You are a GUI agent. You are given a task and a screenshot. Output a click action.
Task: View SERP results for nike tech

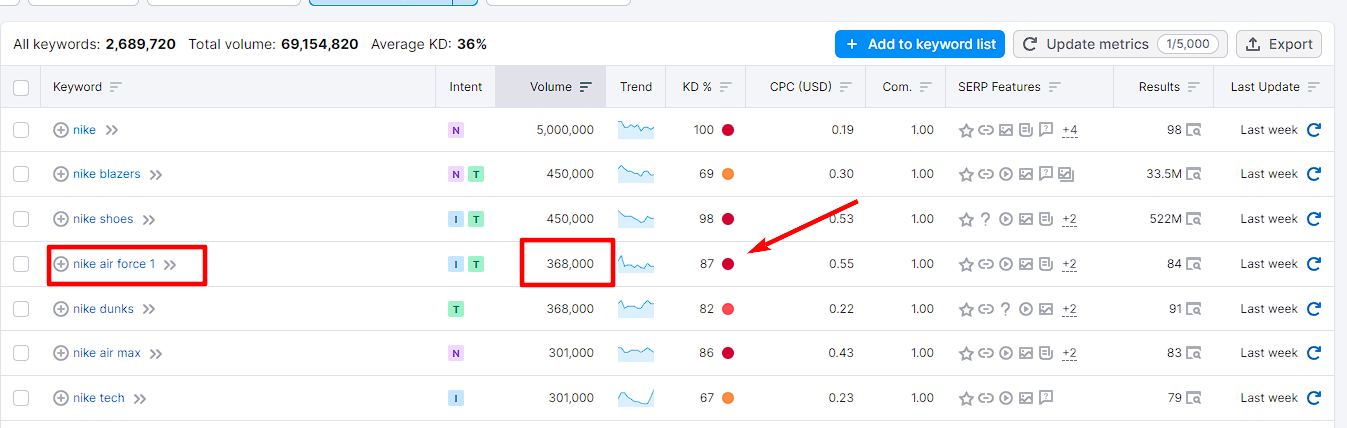point(1193,398)
